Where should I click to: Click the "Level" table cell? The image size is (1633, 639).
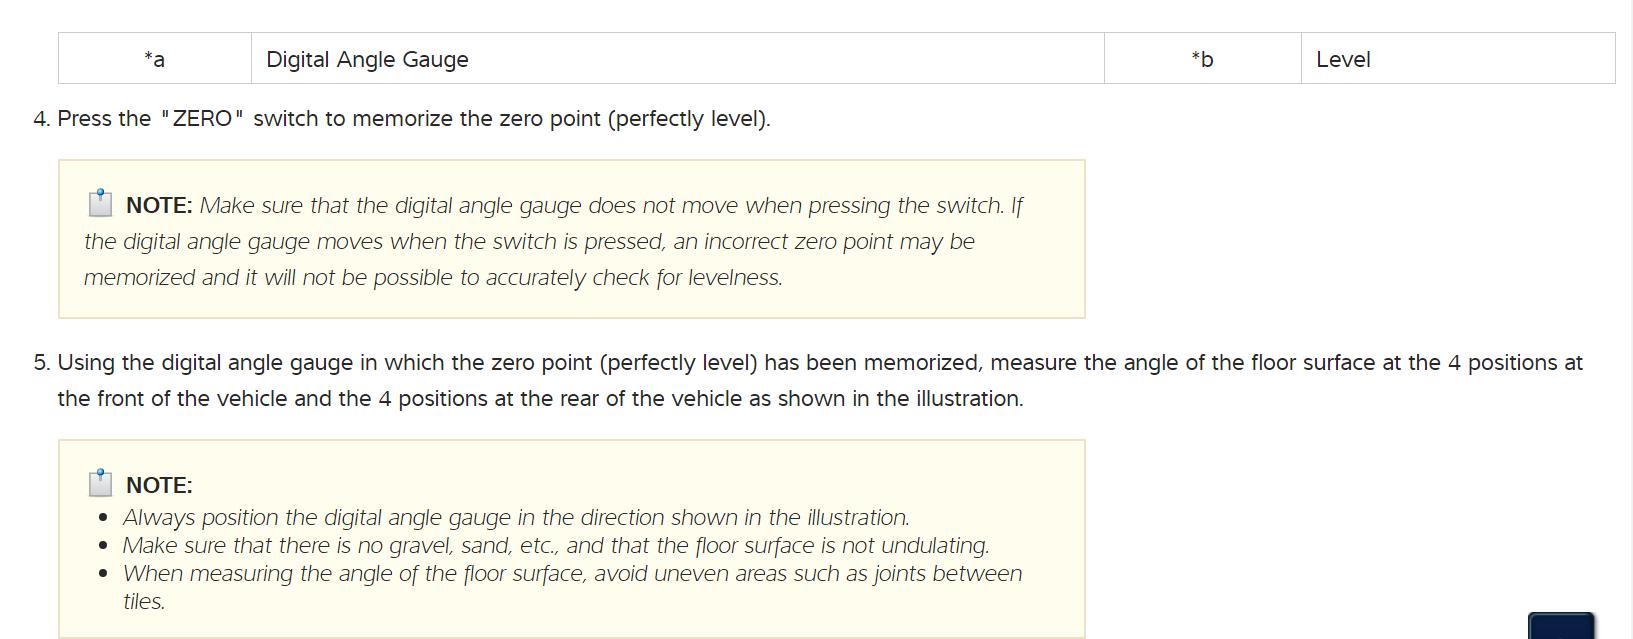click(1343, 59)
